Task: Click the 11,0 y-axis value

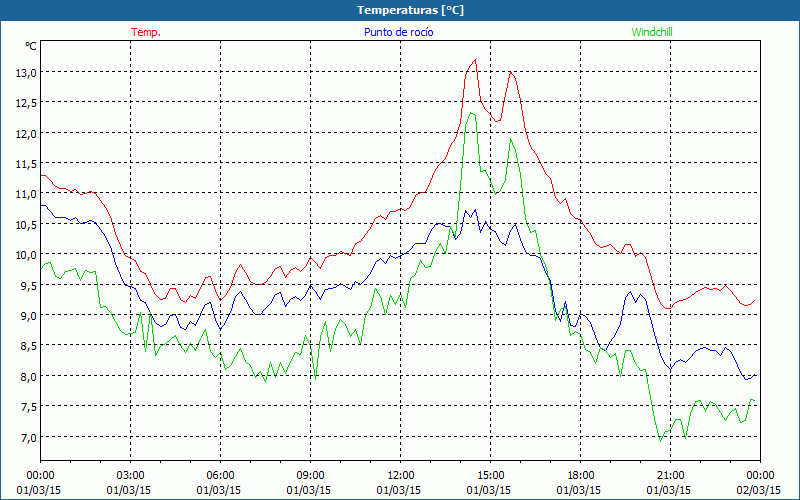Action: [x=26, y=194]
